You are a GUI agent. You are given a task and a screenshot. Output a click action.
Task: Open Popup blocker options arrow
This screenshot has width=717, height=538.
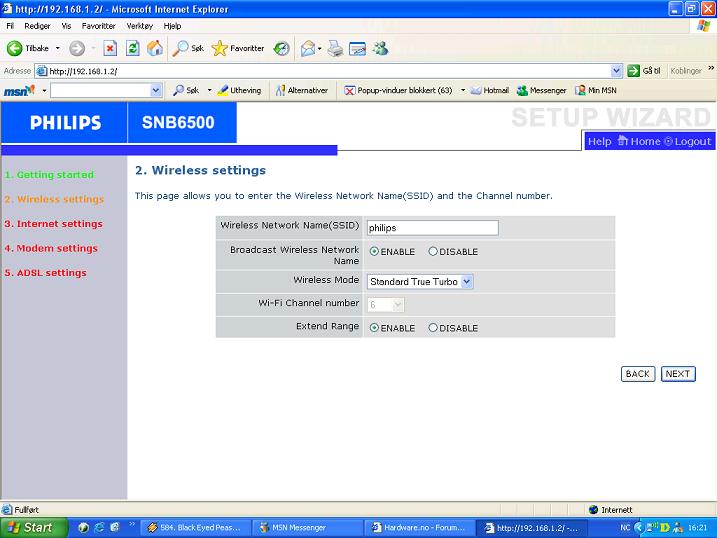click(x=463, y=91)
